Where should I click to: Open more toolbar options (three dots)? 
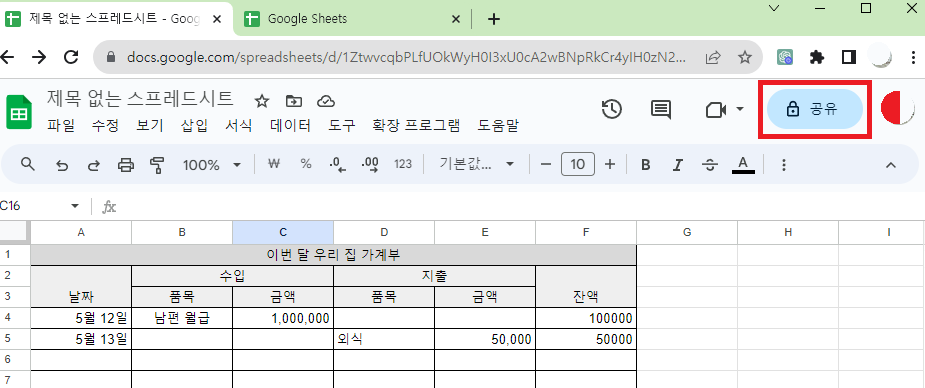pos(783,165)
